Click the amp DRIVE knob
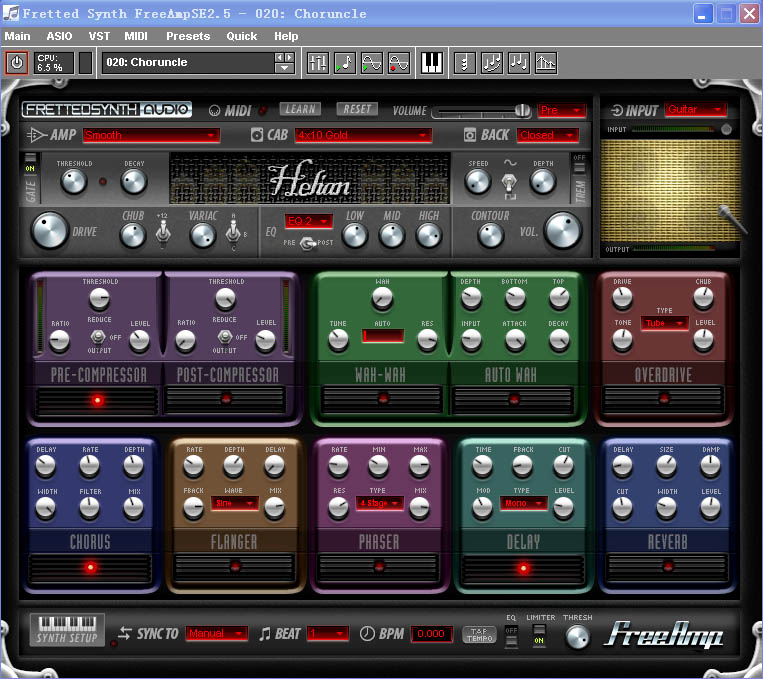The image size is (763, 679). coord(49,230)
